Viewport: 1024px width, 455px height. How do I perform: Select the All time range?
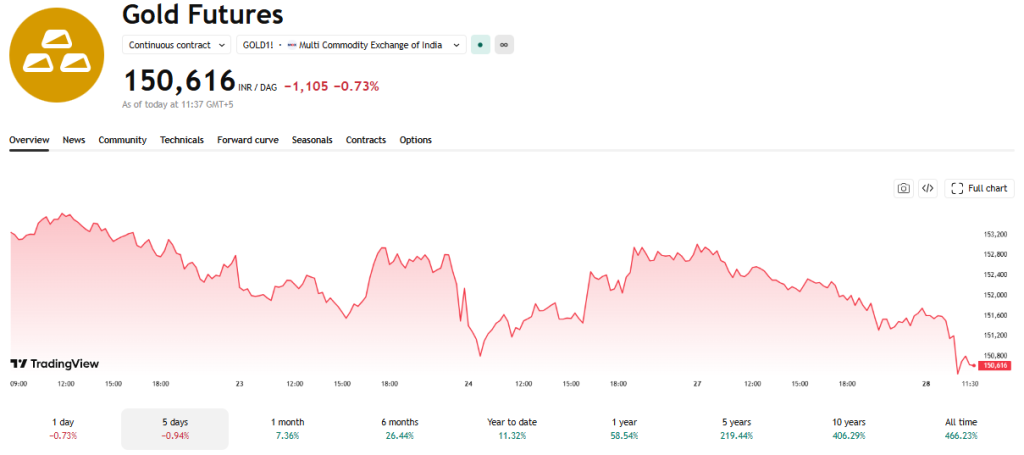[x=961, y=429]
